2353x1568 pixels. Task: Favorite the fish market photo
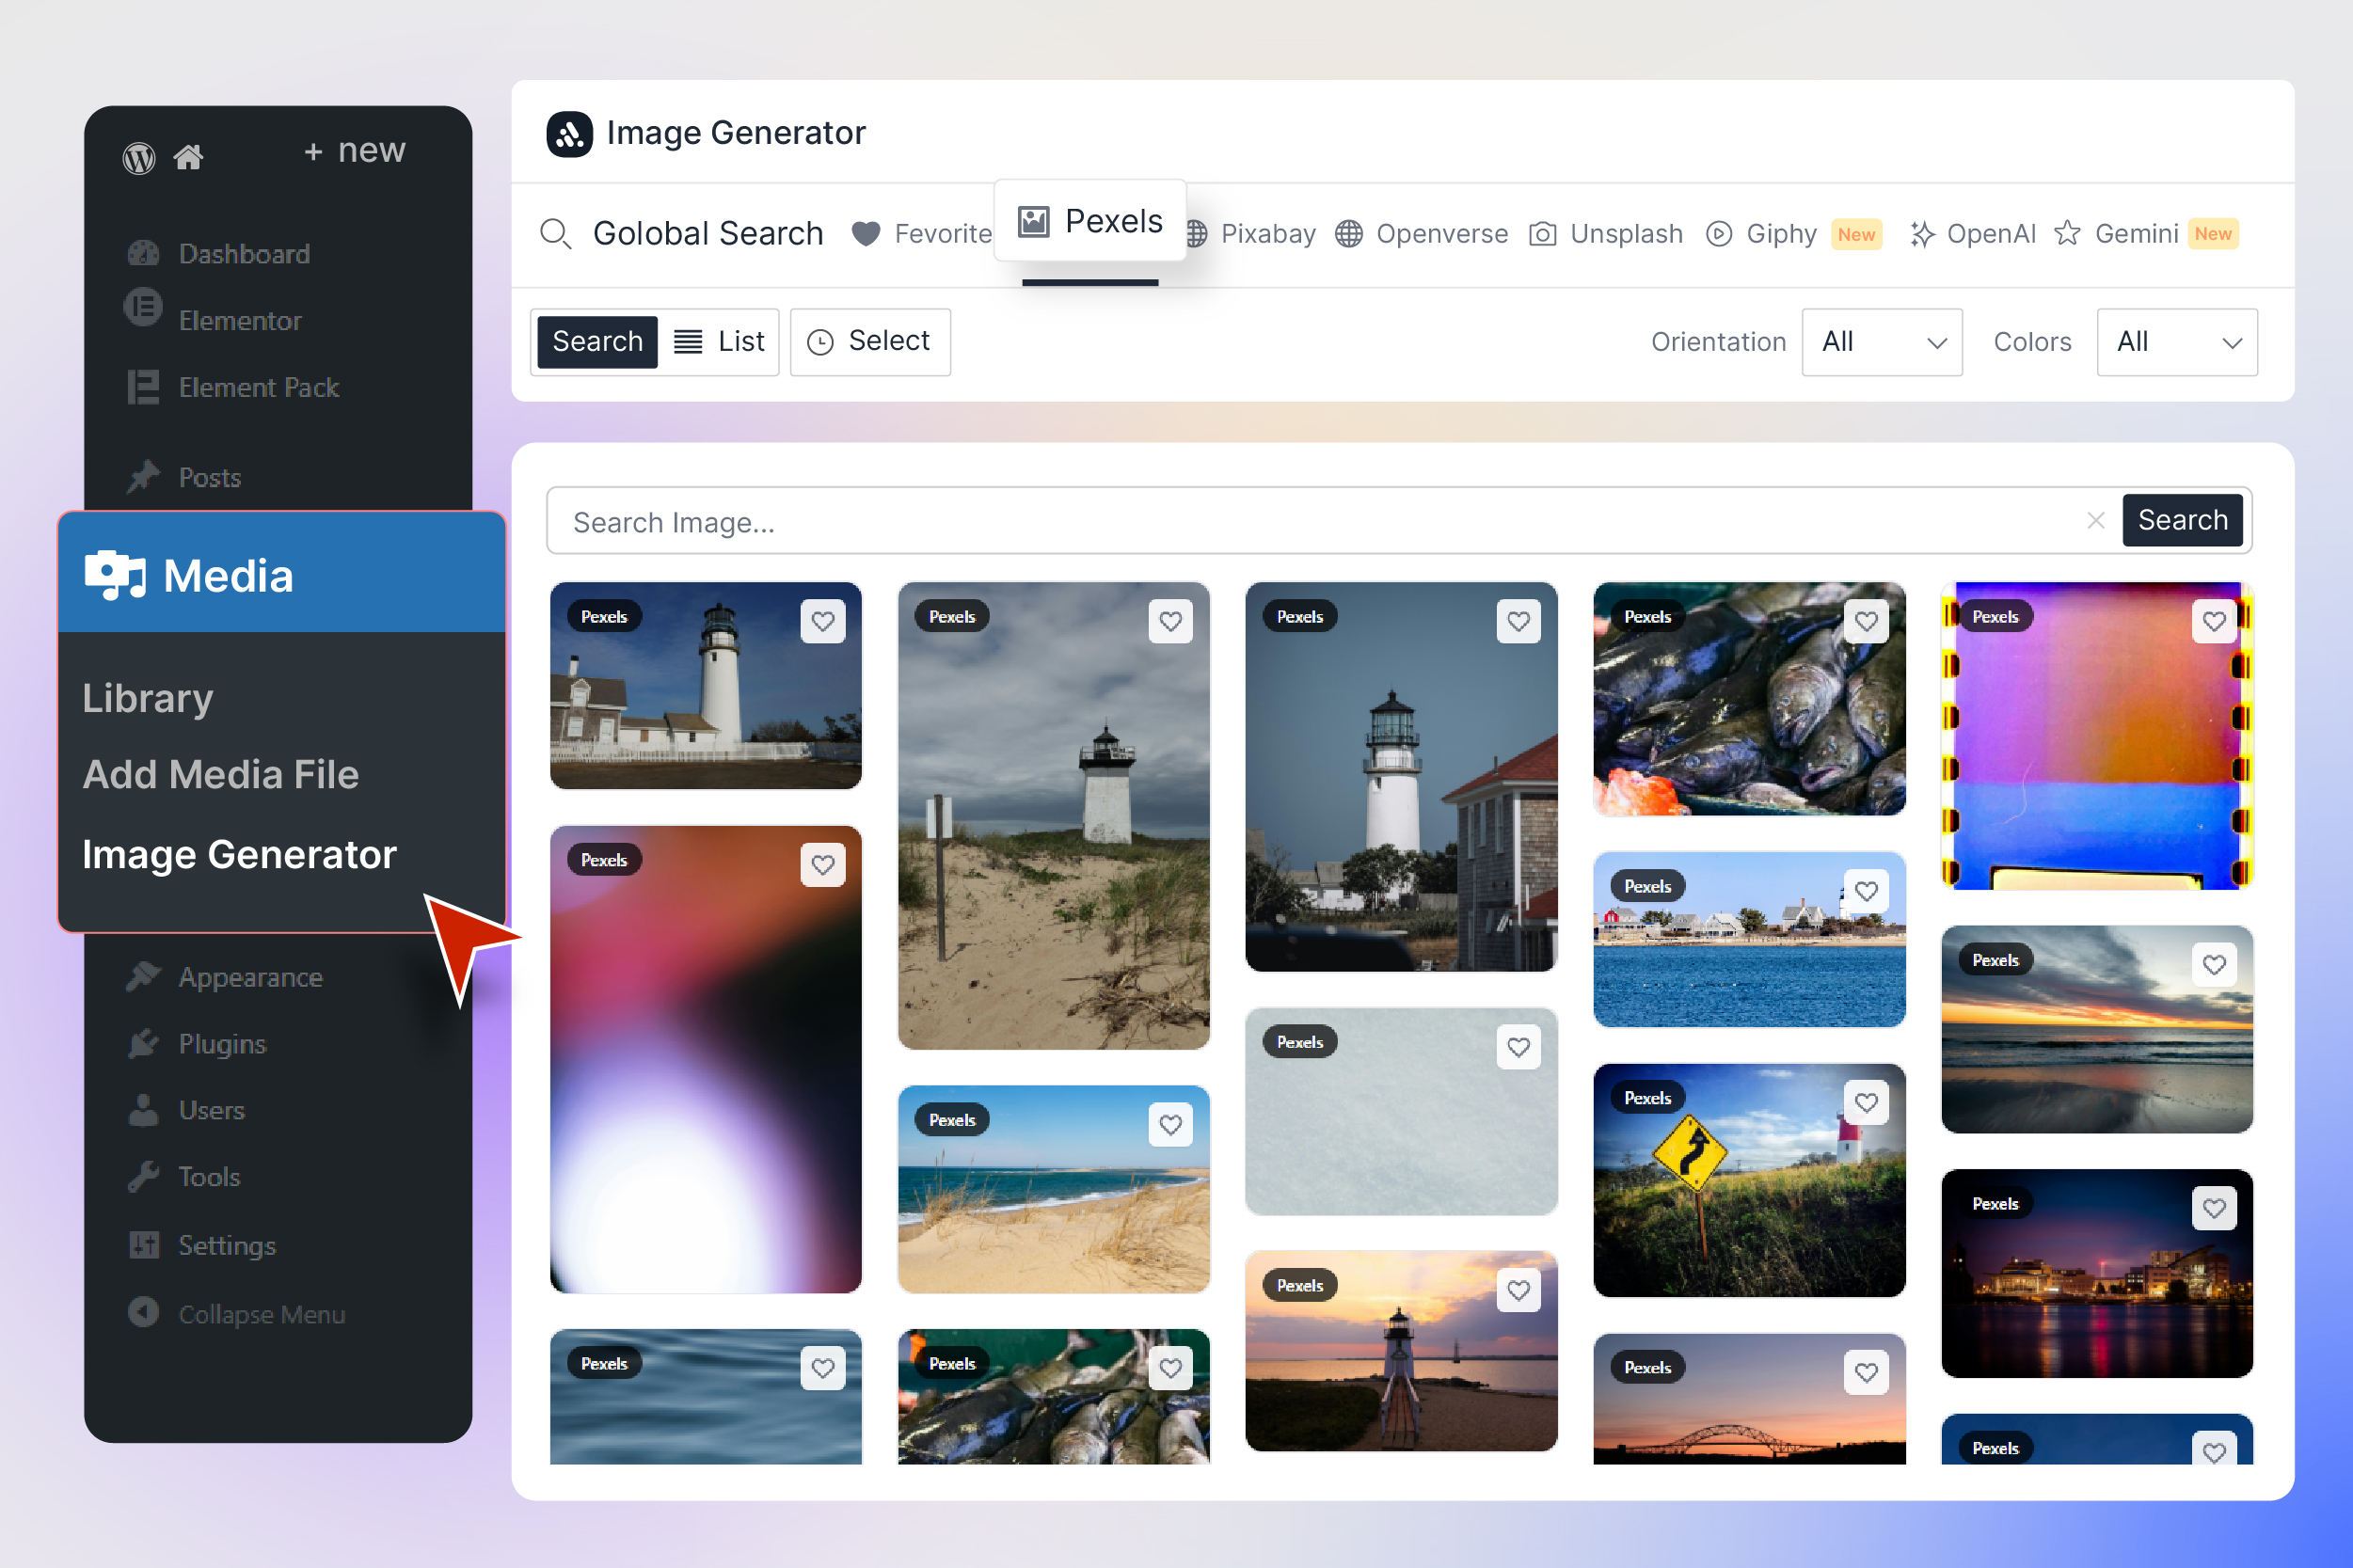pos(1866,621)
